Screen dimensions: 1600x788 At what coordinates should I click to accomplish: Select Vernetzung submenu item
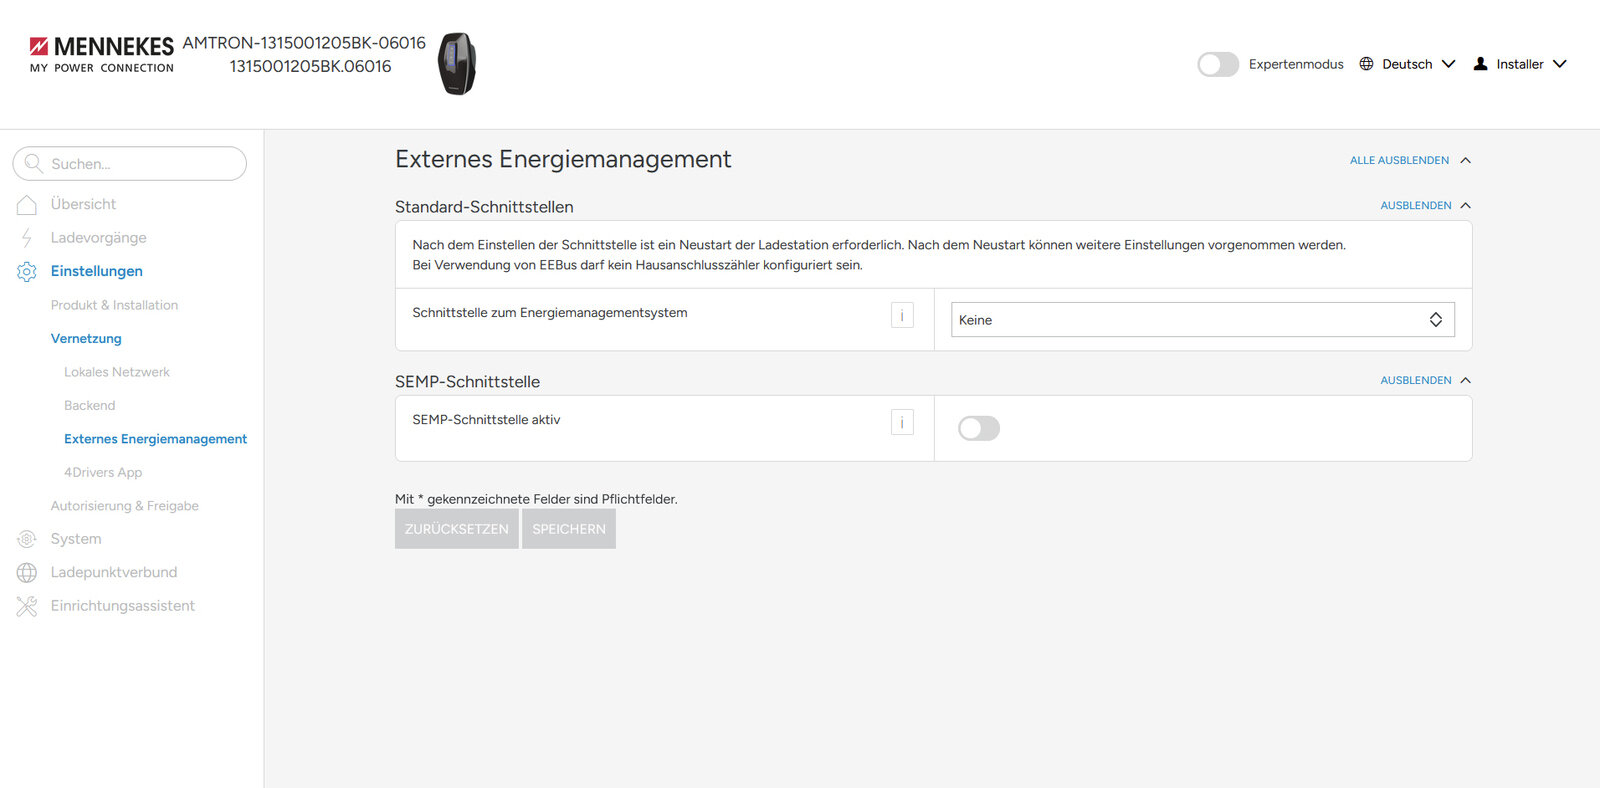[86, 338]
